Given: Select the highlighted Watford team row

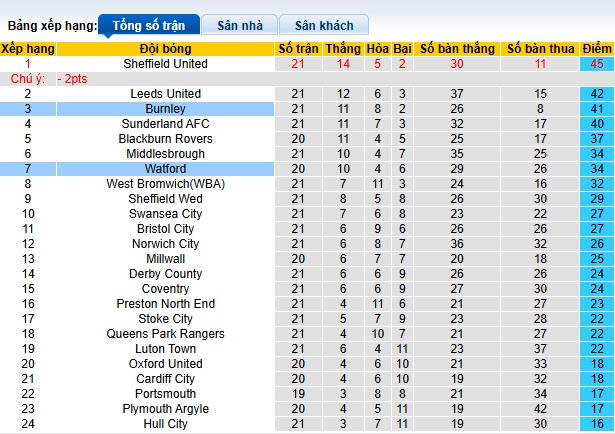Looking at the screenshot, I should click(x=166, y=169).
